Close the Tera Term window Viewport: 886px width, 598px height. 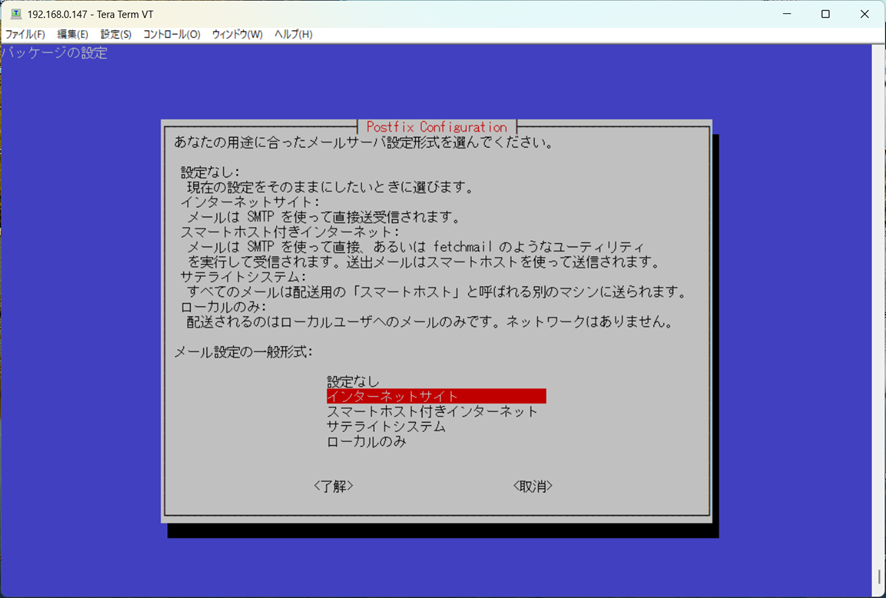point(865,14)
